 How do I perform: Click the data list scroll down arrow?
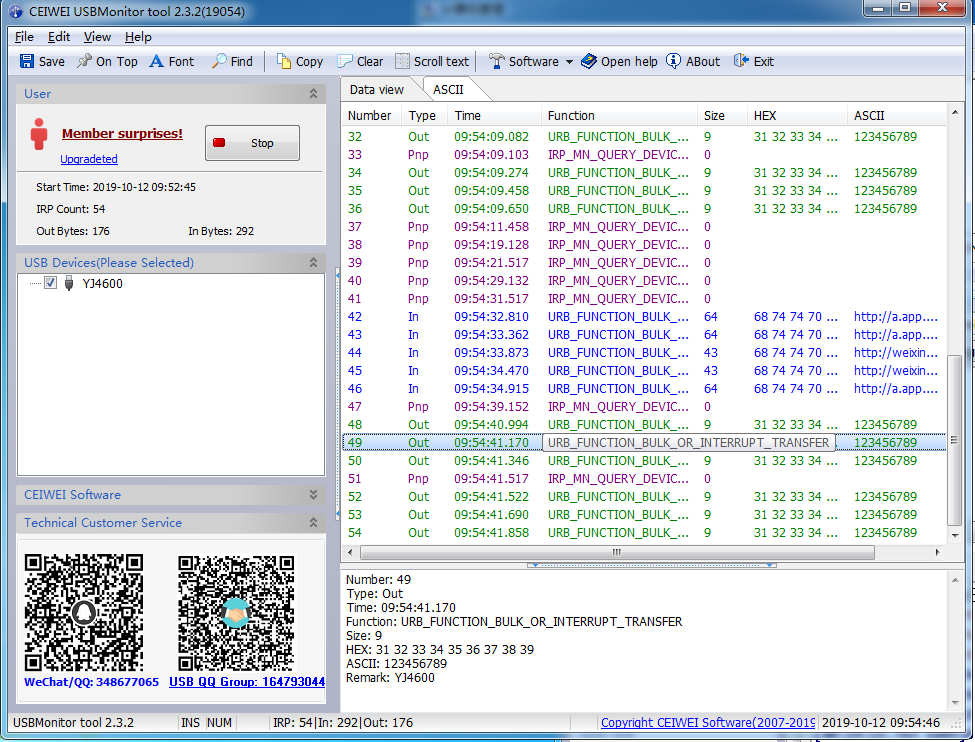point(954,535)
